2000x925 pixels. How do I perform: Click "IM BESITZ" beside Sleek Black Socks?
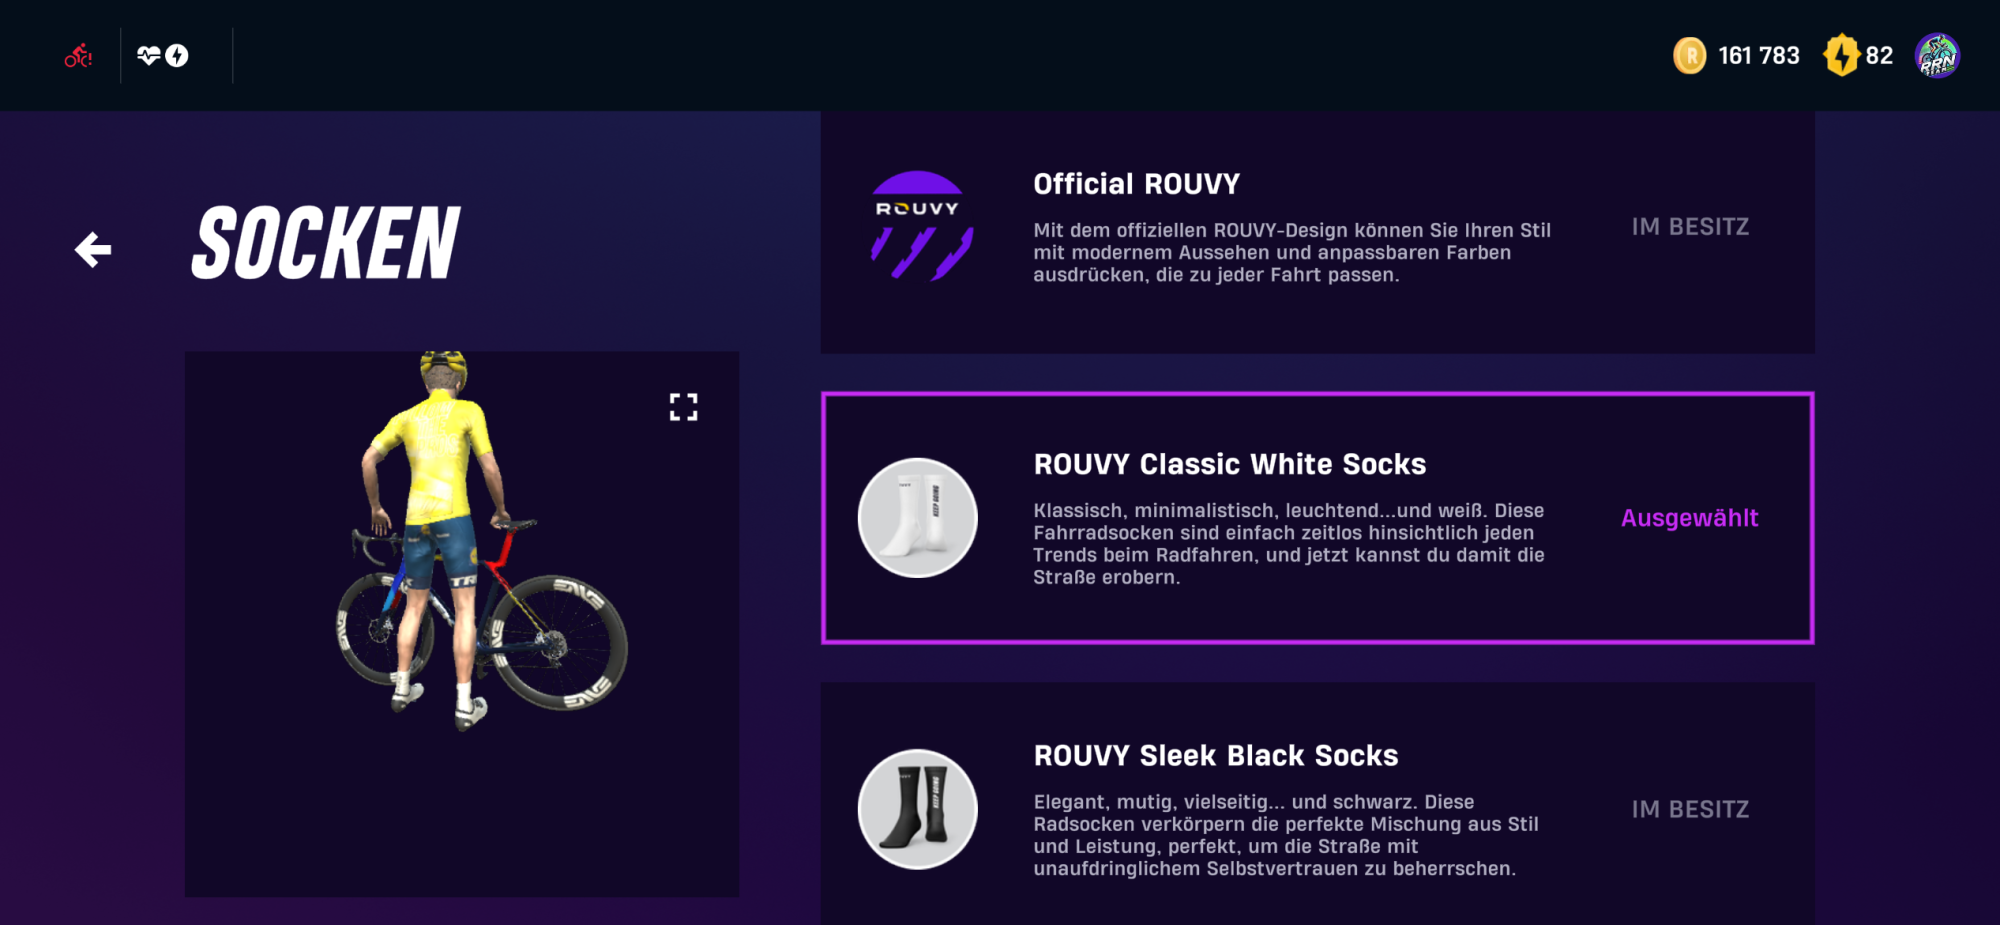click(x=1690, y=809)
